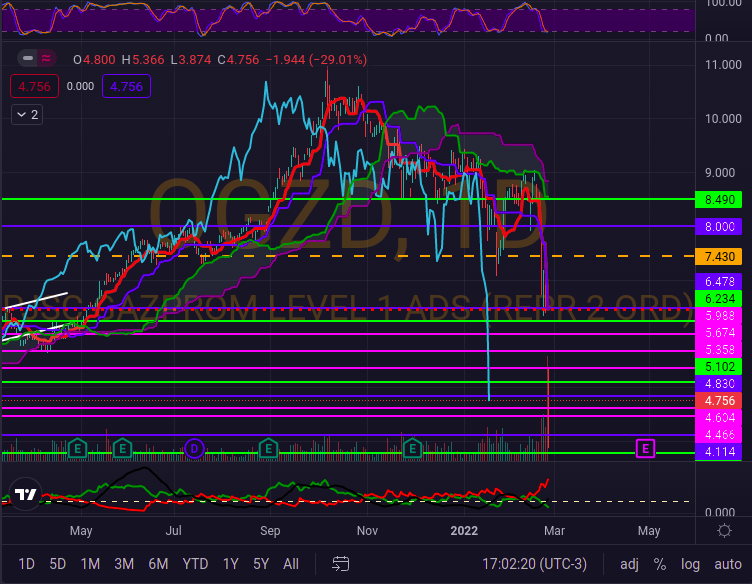Open the go-to-date calendar icon
752x584 pixels.
coord(341,564)
